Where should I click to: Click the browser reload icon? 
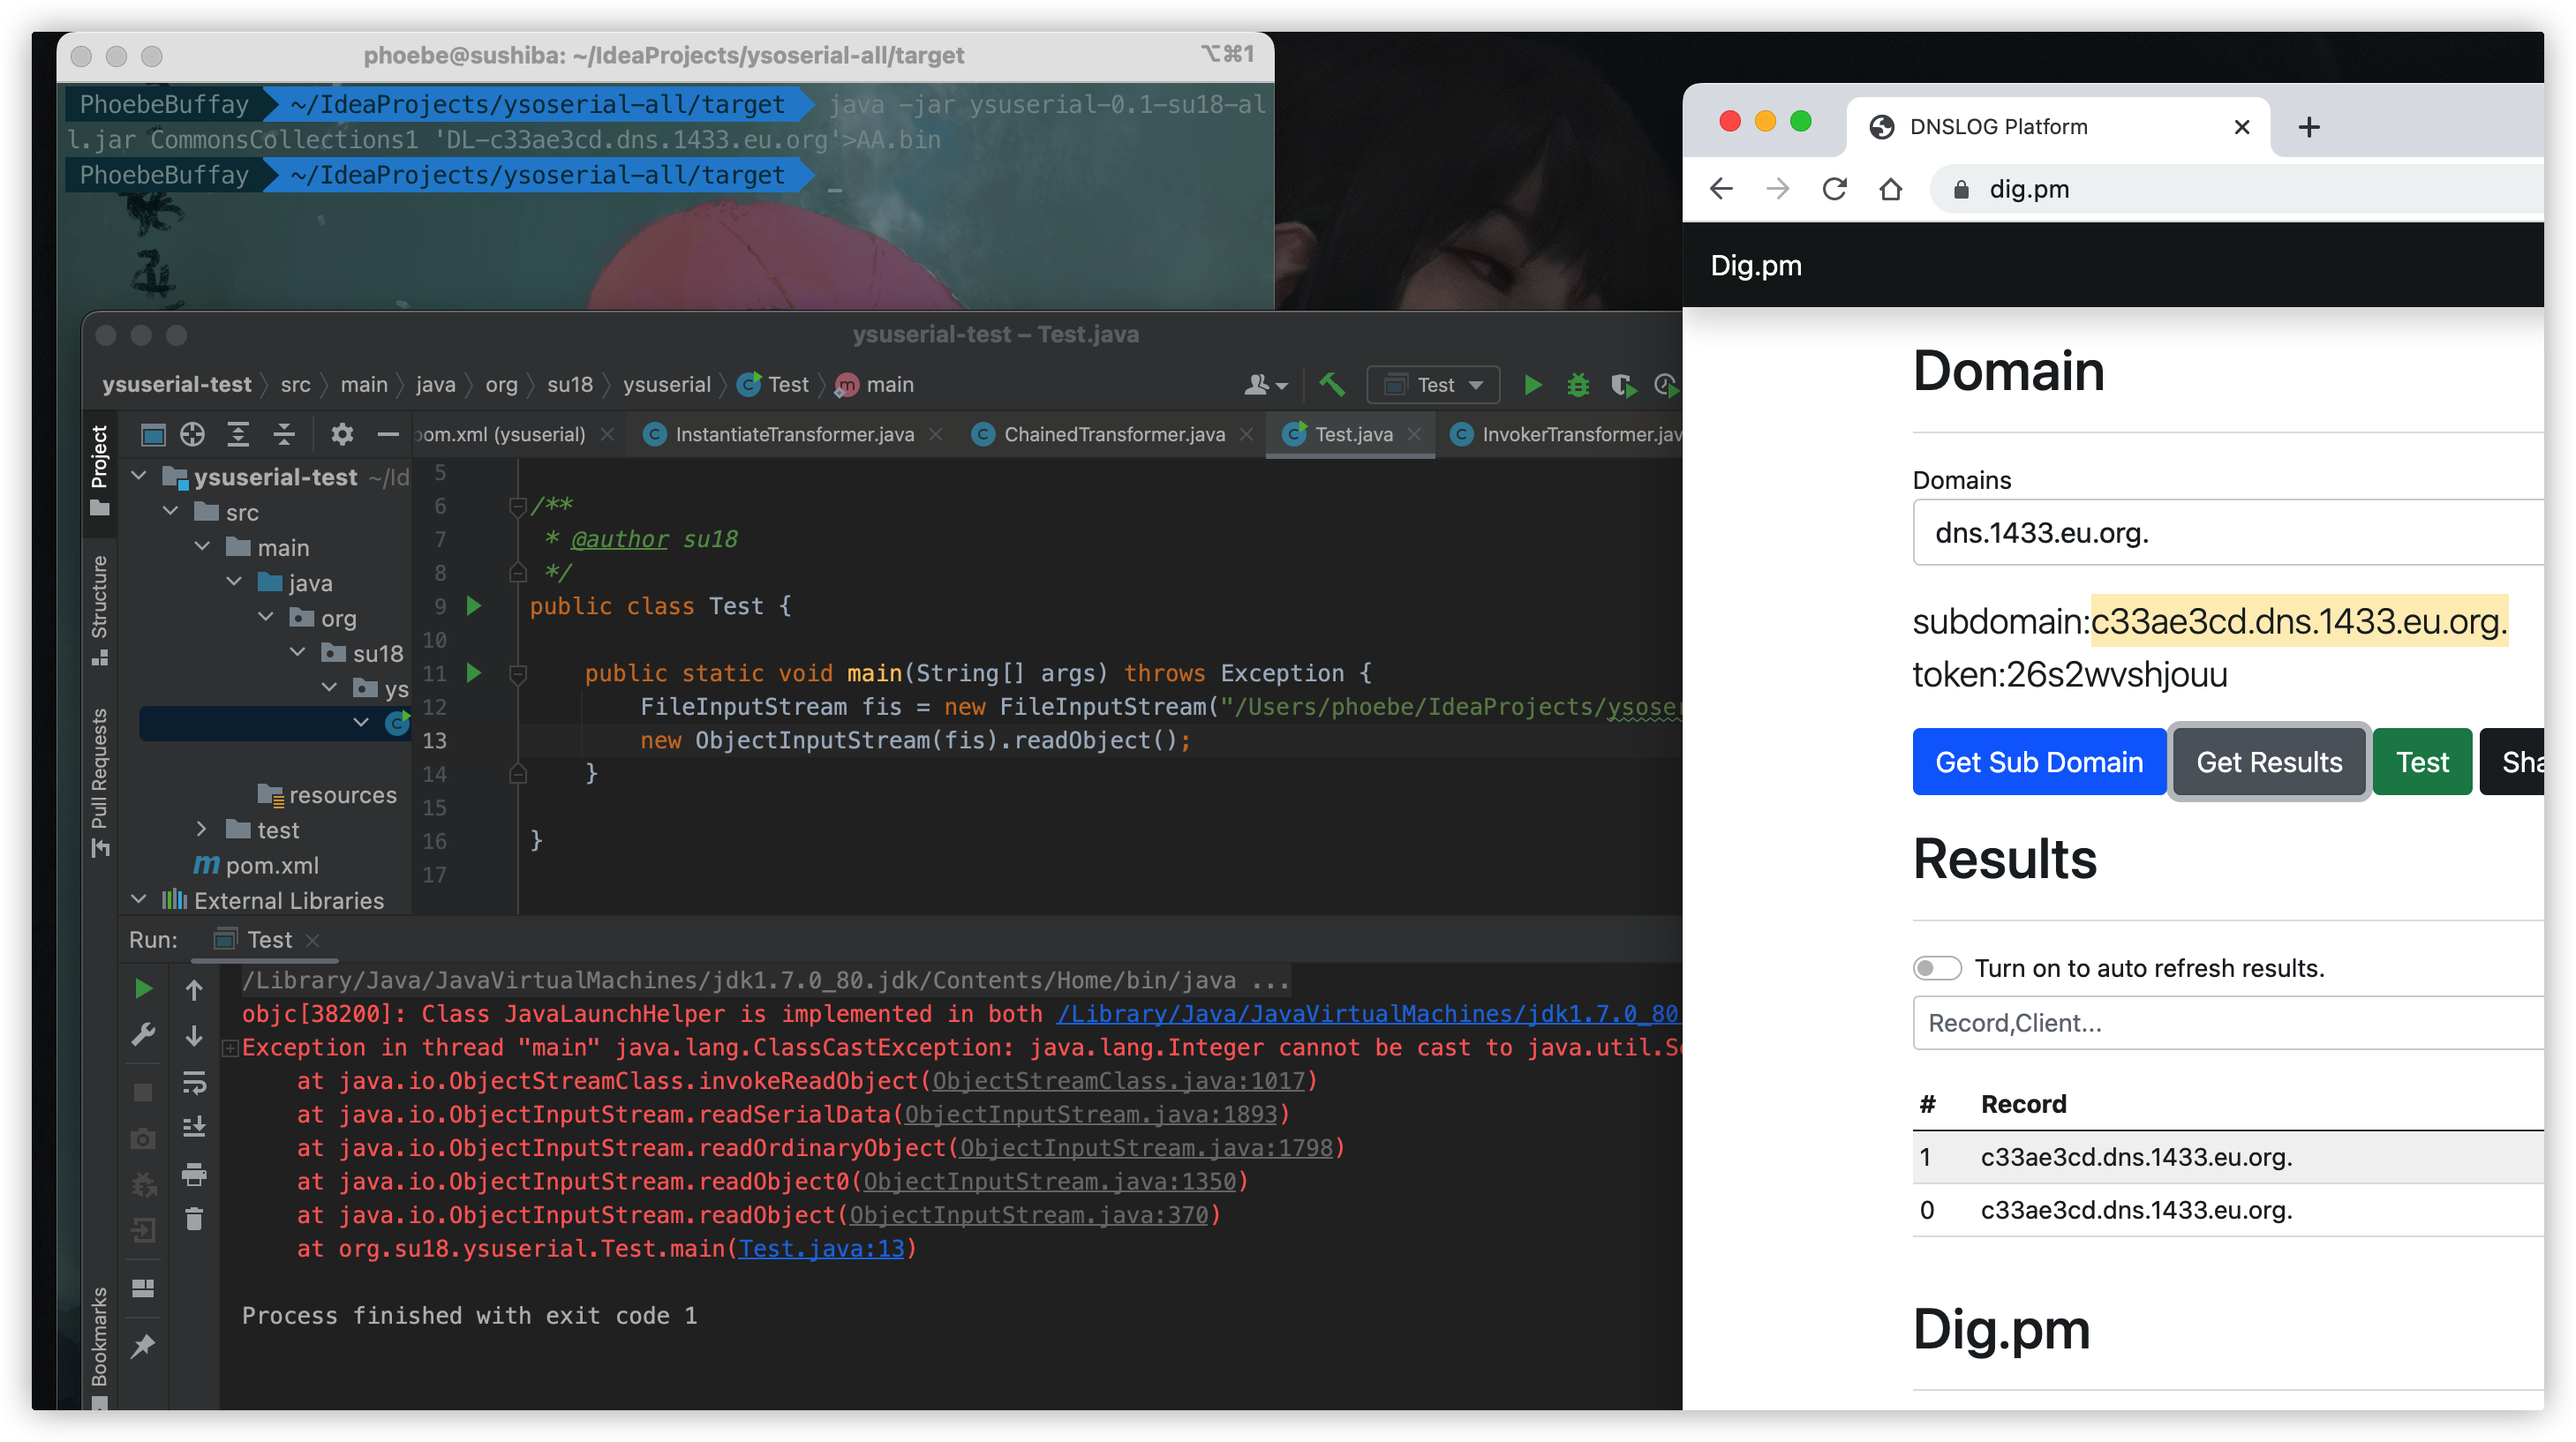(1834, 189)
